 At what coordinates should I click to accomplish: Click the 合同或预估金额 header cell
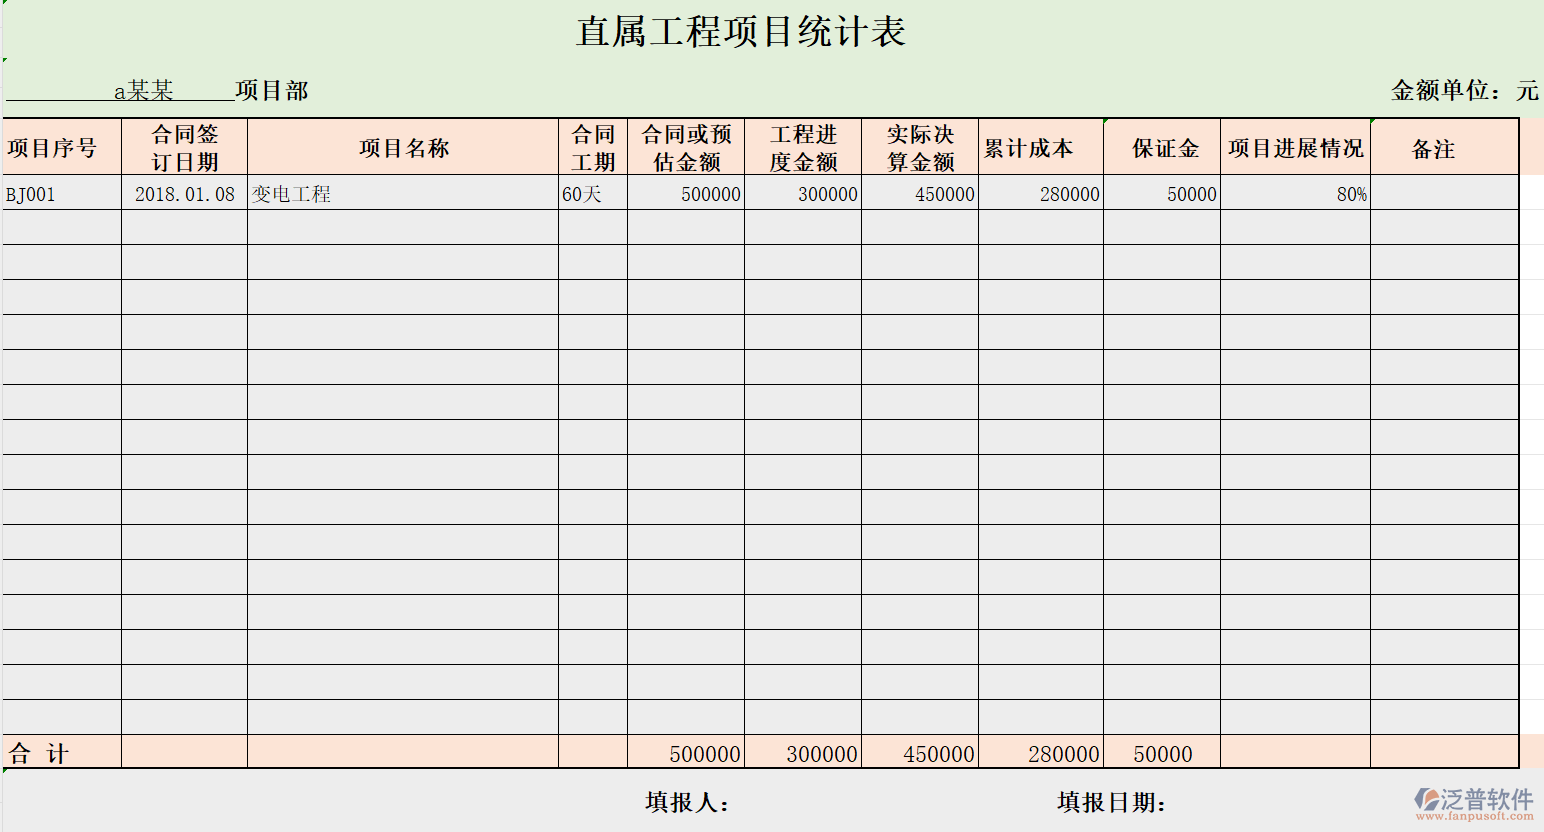point(686,147)
